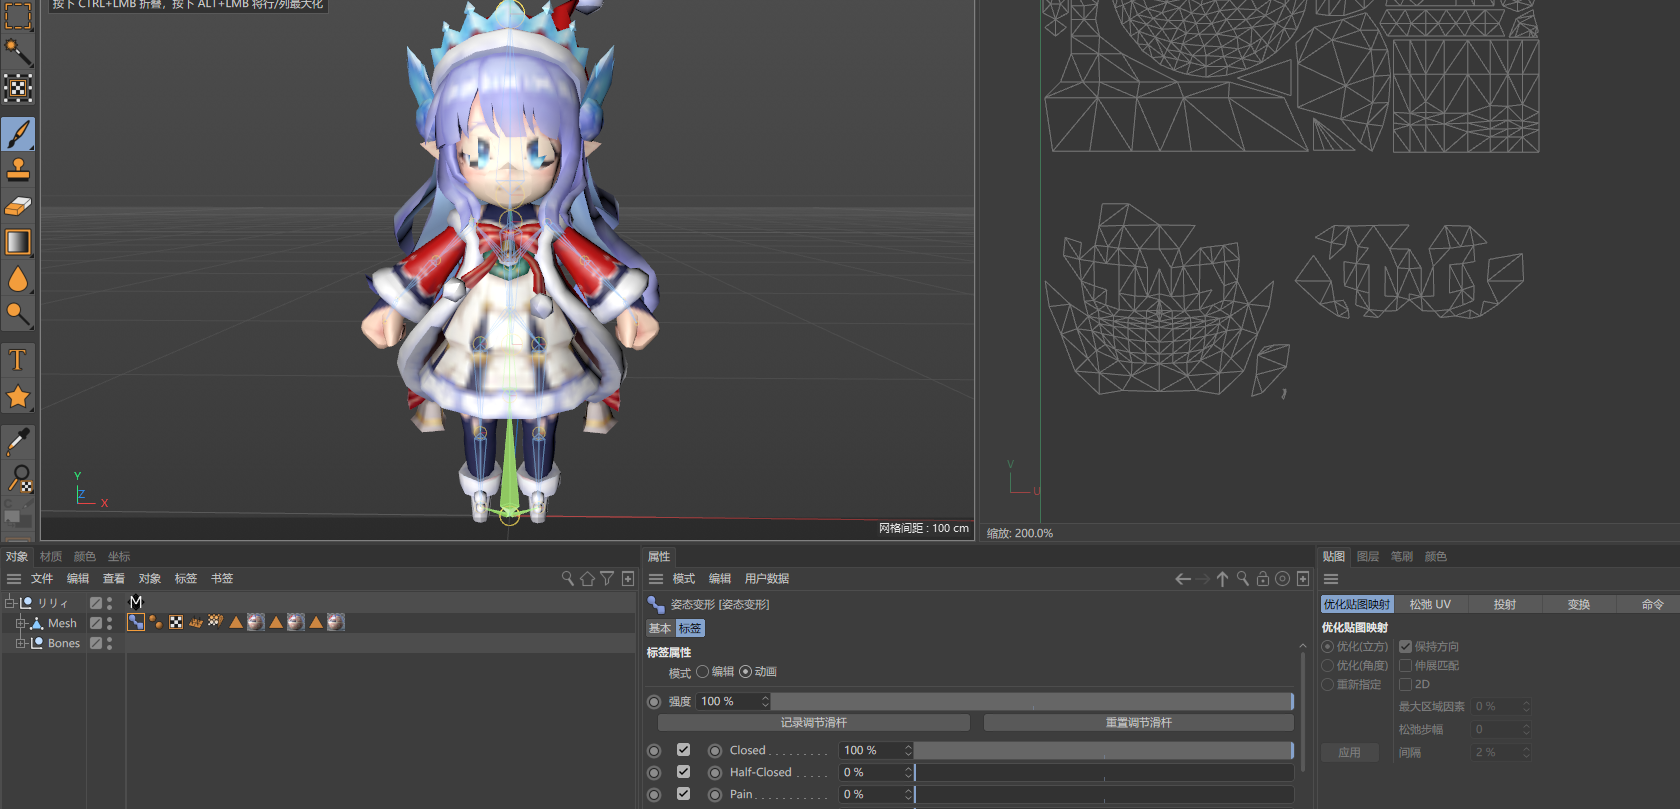Click the 应用 button
1680x809 pixels.
[1350, 752]
